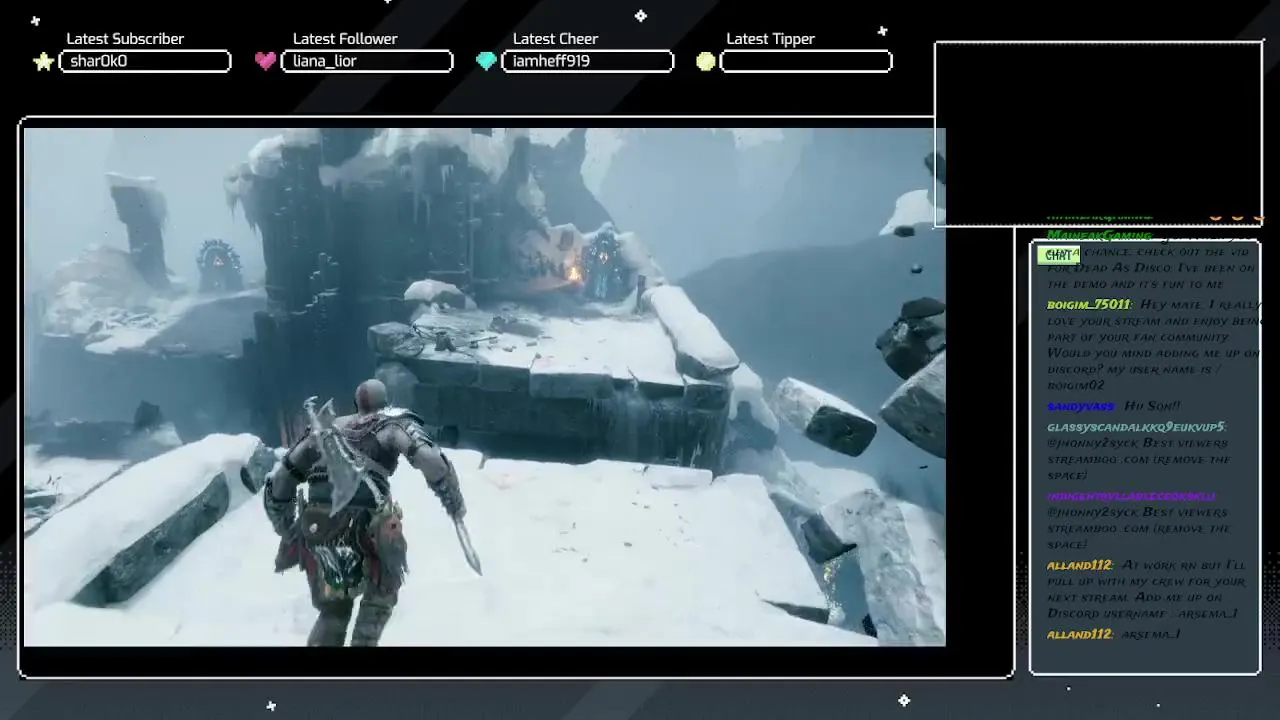Screen dimensions: 1280x720
Task: Click chat username MainfakGaming
Action: pyautogui.click(x=1099, y=235)
